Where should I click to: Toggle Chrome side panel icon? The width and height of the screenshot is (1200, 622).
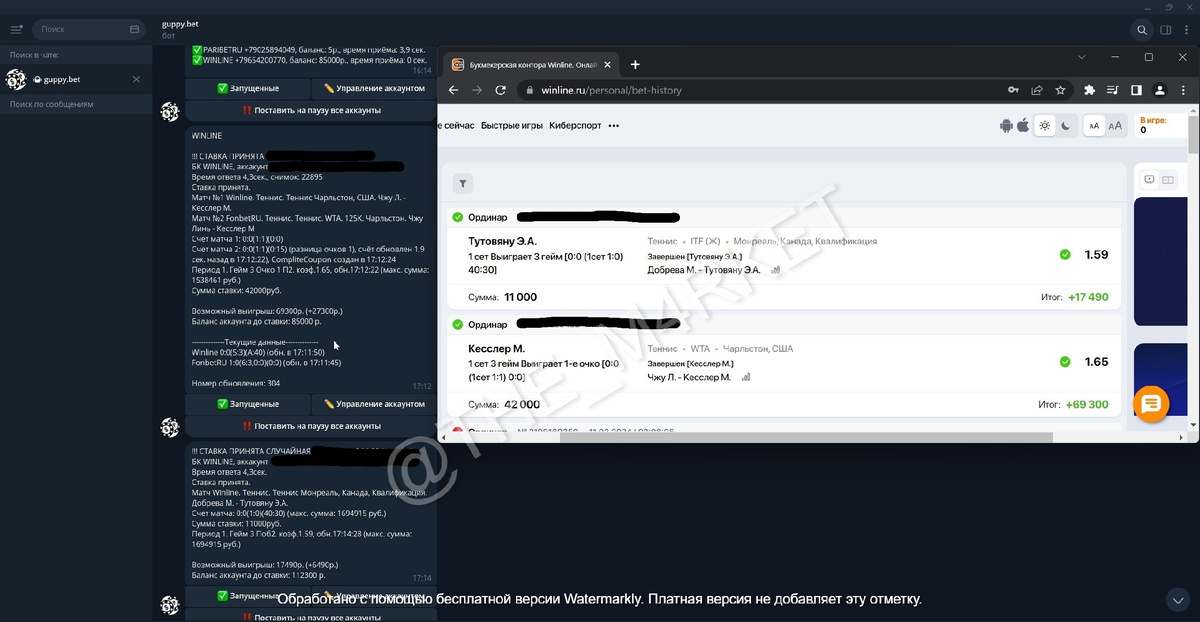click(1136, 90)
